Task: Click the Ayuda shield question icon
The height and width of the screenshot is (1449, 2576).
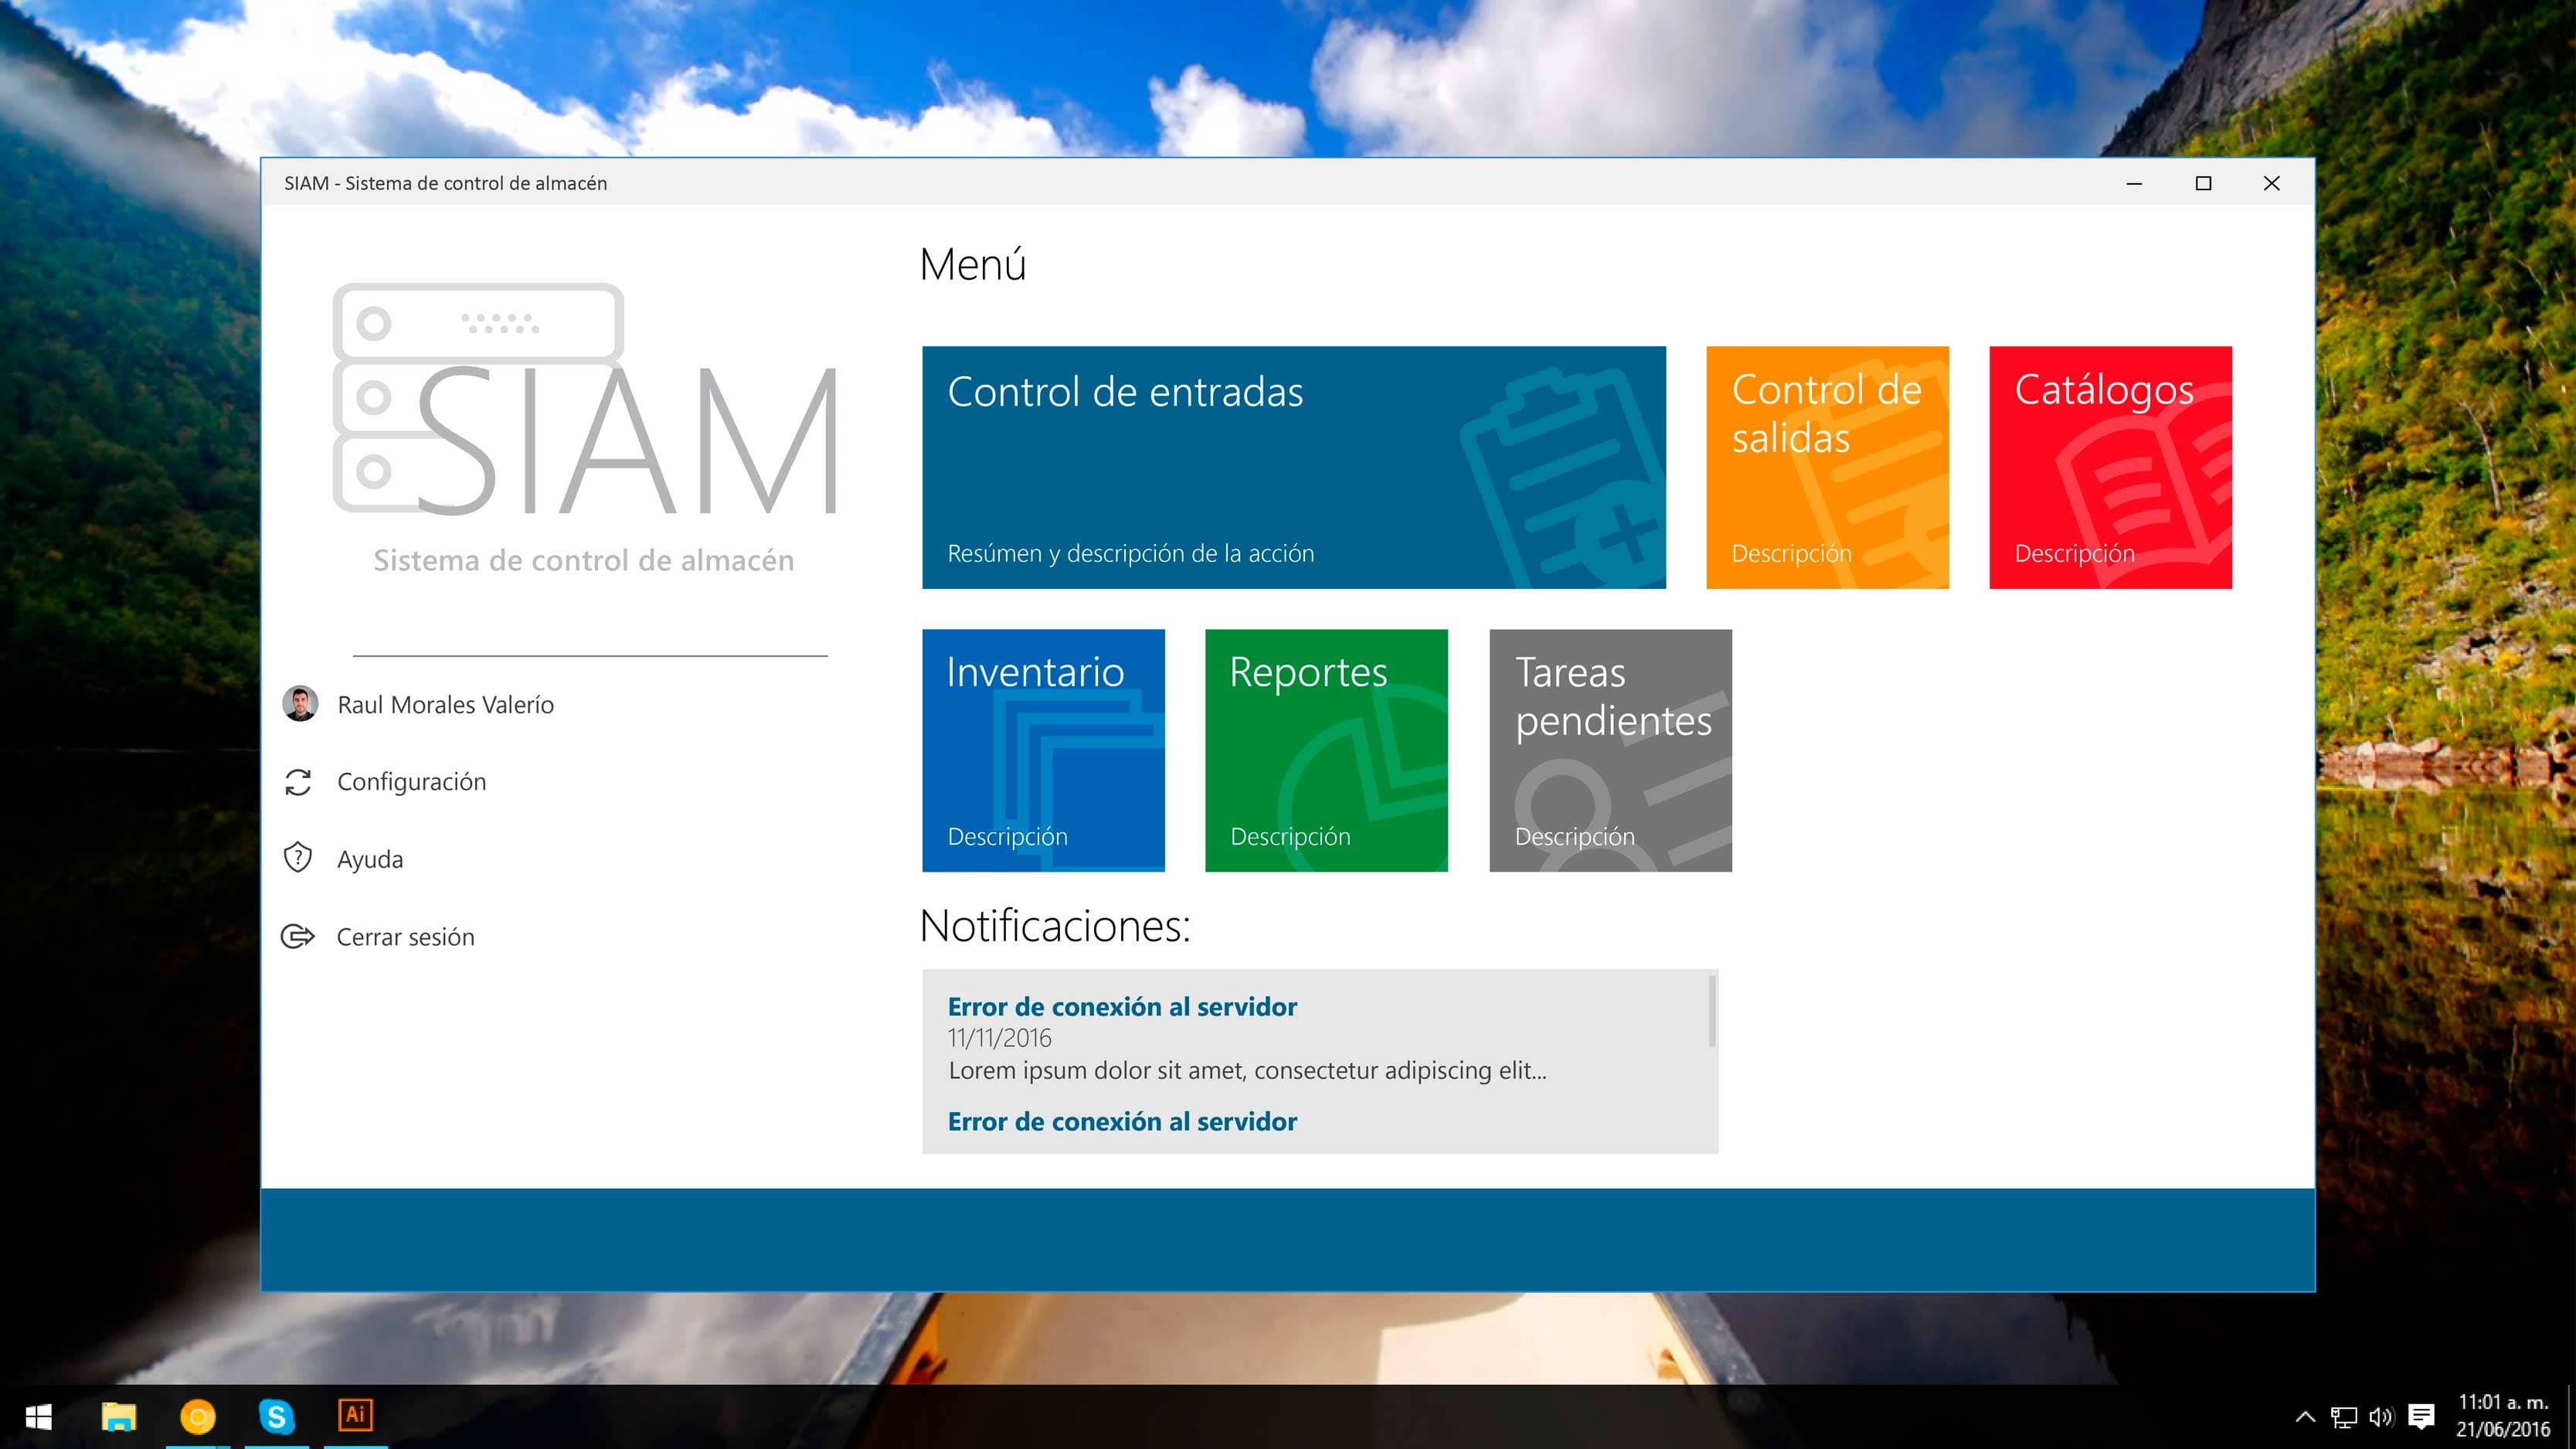Action: point(298,858)
